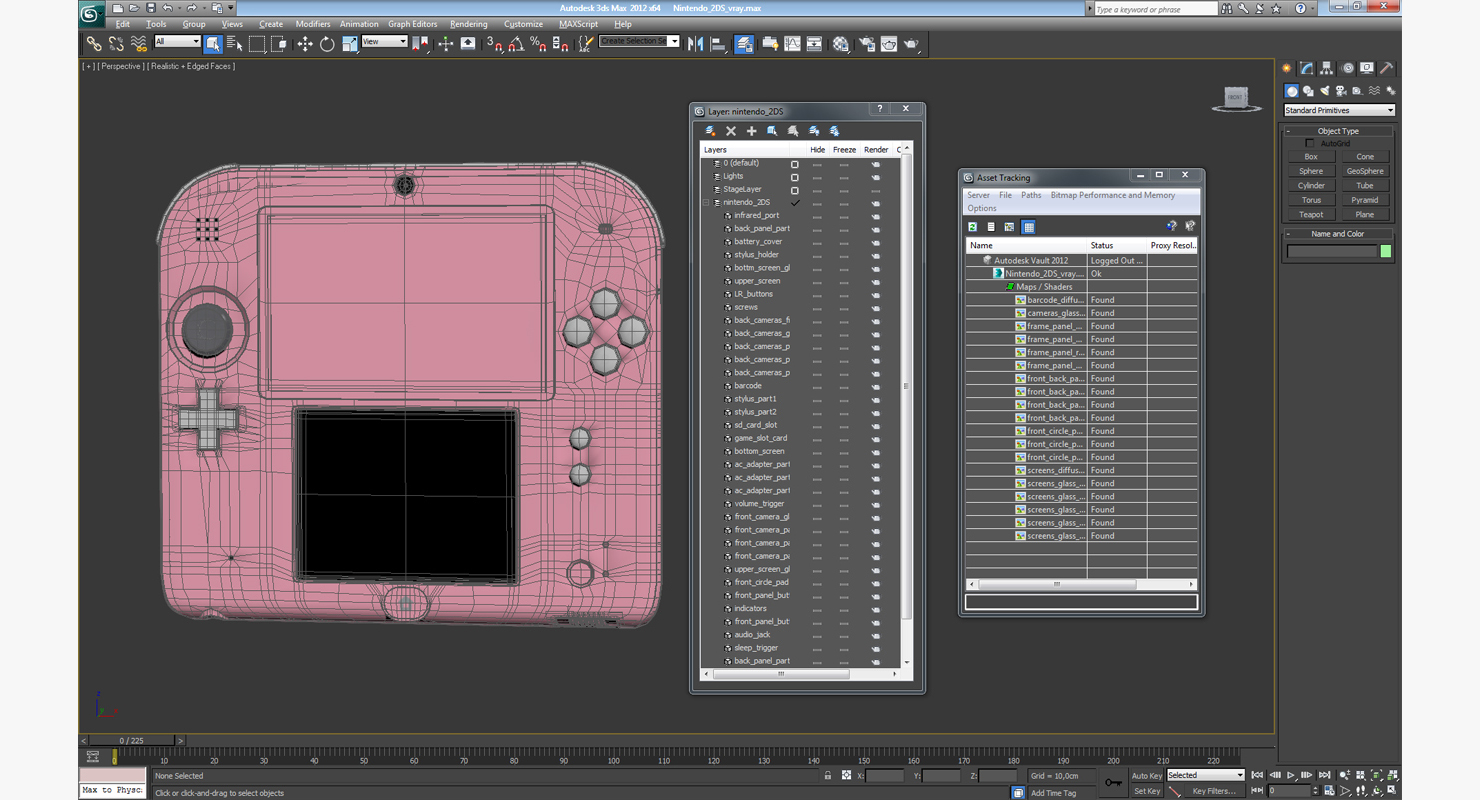Toggle Hide for barcode object row
The height and width of the screenshot is (800, 1480).
[817, 386]
